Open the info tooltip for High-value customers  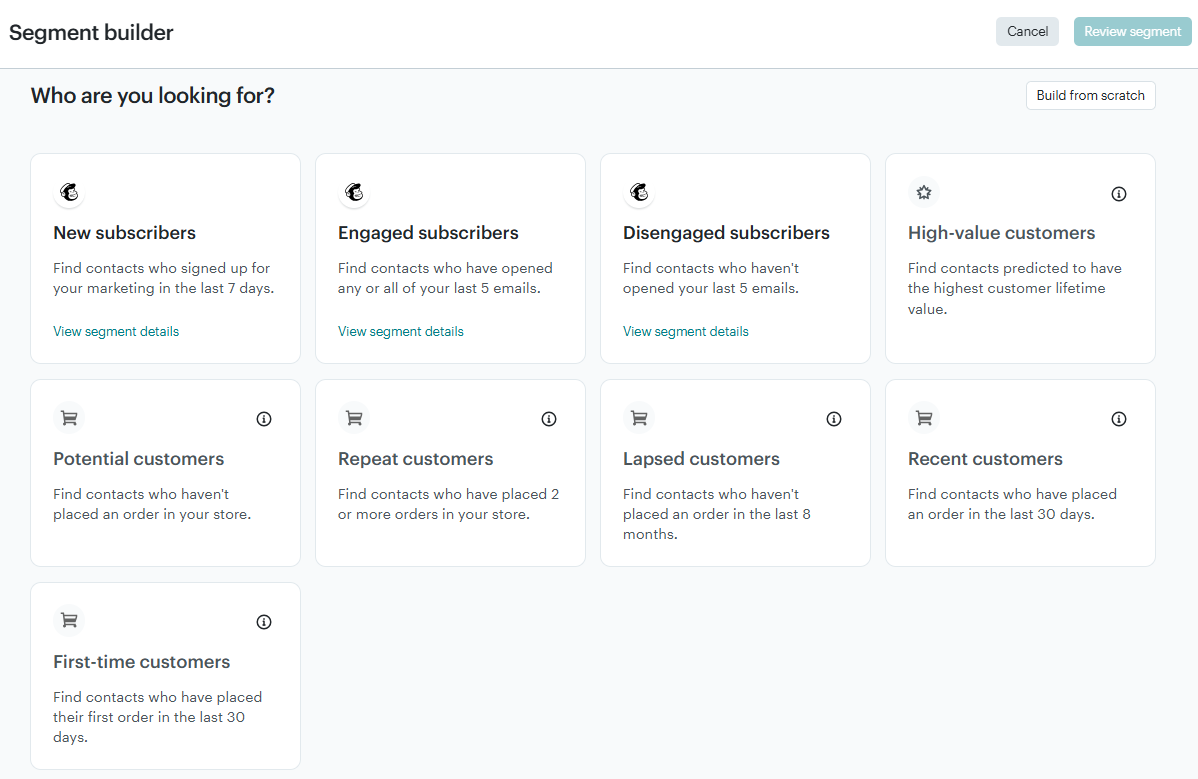click(1119, 194)
